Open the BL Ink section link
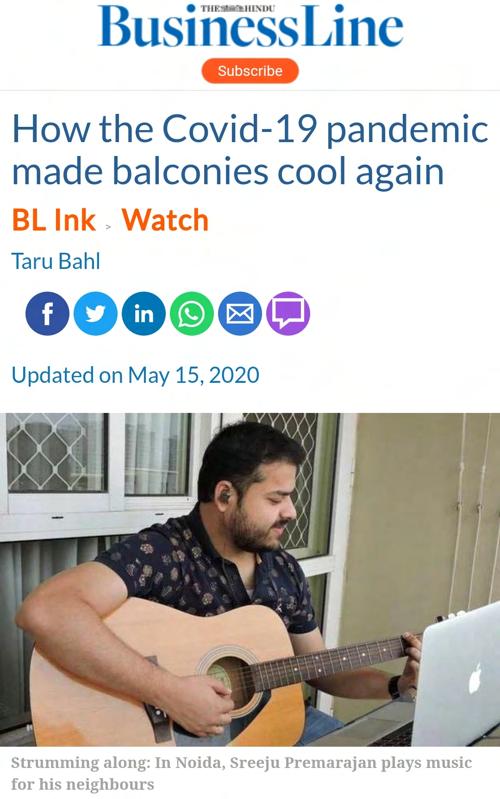500x799 pixels. pyautogui.click(x=54, y=220)
